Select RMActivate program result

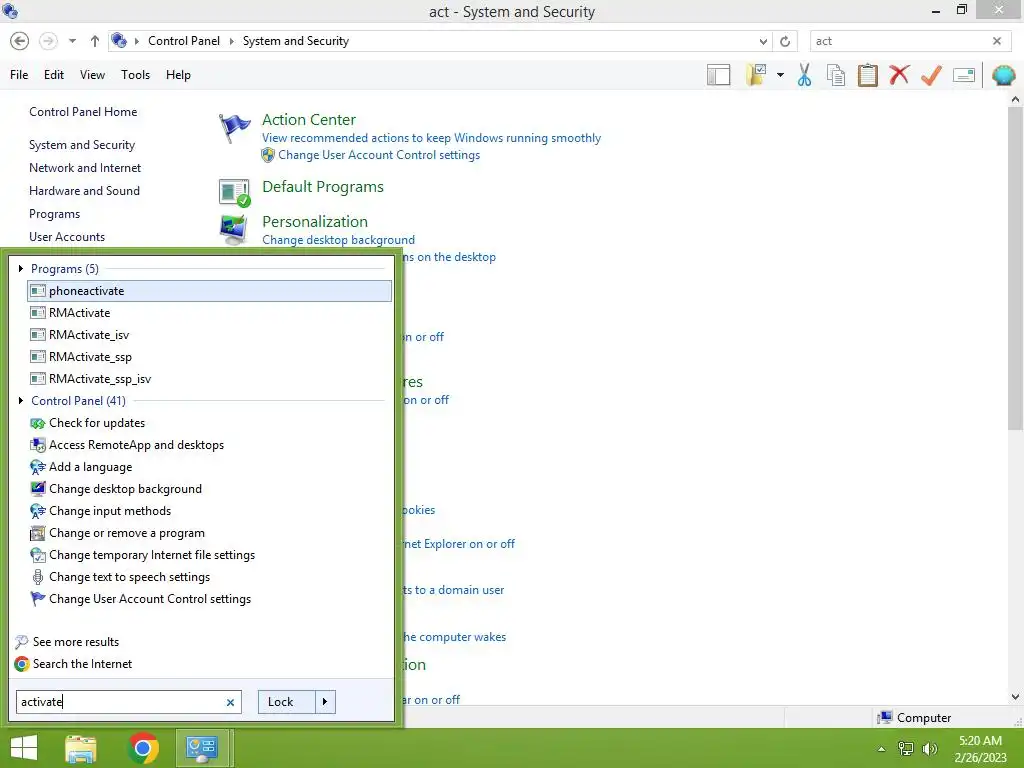[210, 313]
